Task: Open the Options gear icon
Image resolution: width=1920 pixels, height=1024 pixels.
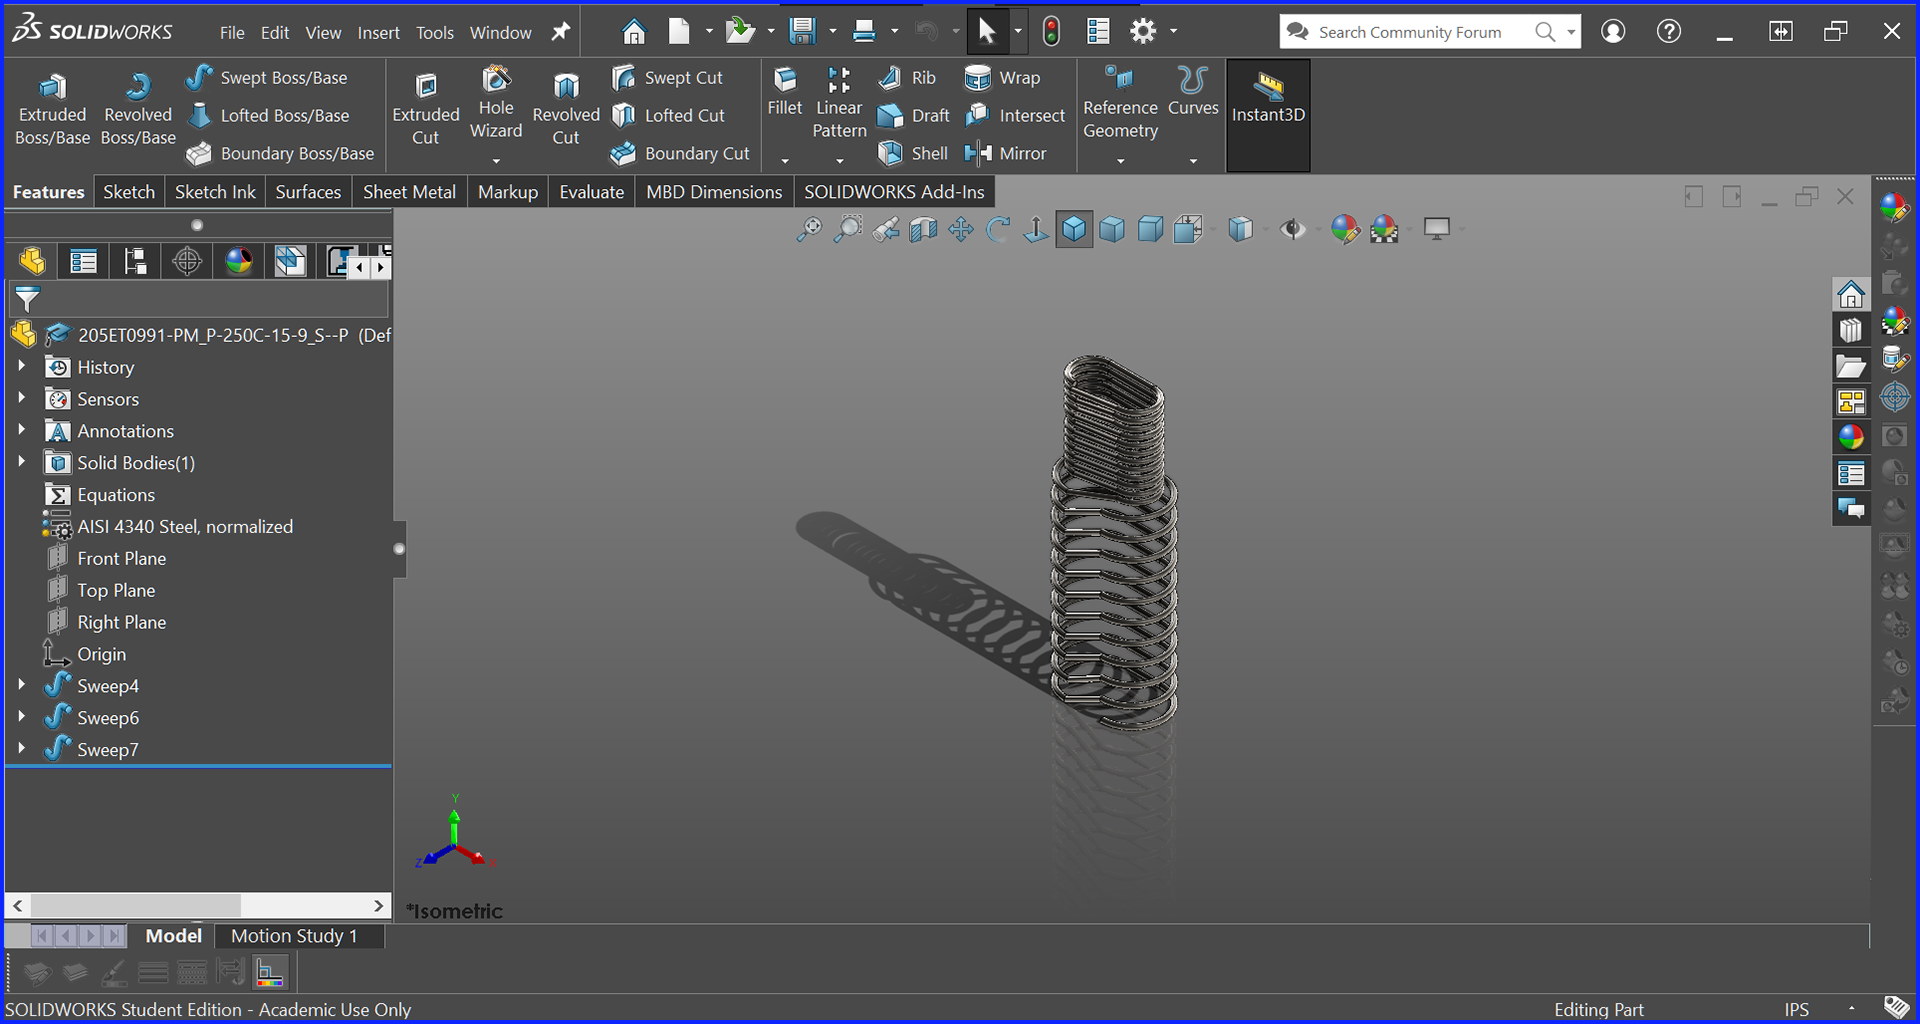Action: (x=1143, y=32)
